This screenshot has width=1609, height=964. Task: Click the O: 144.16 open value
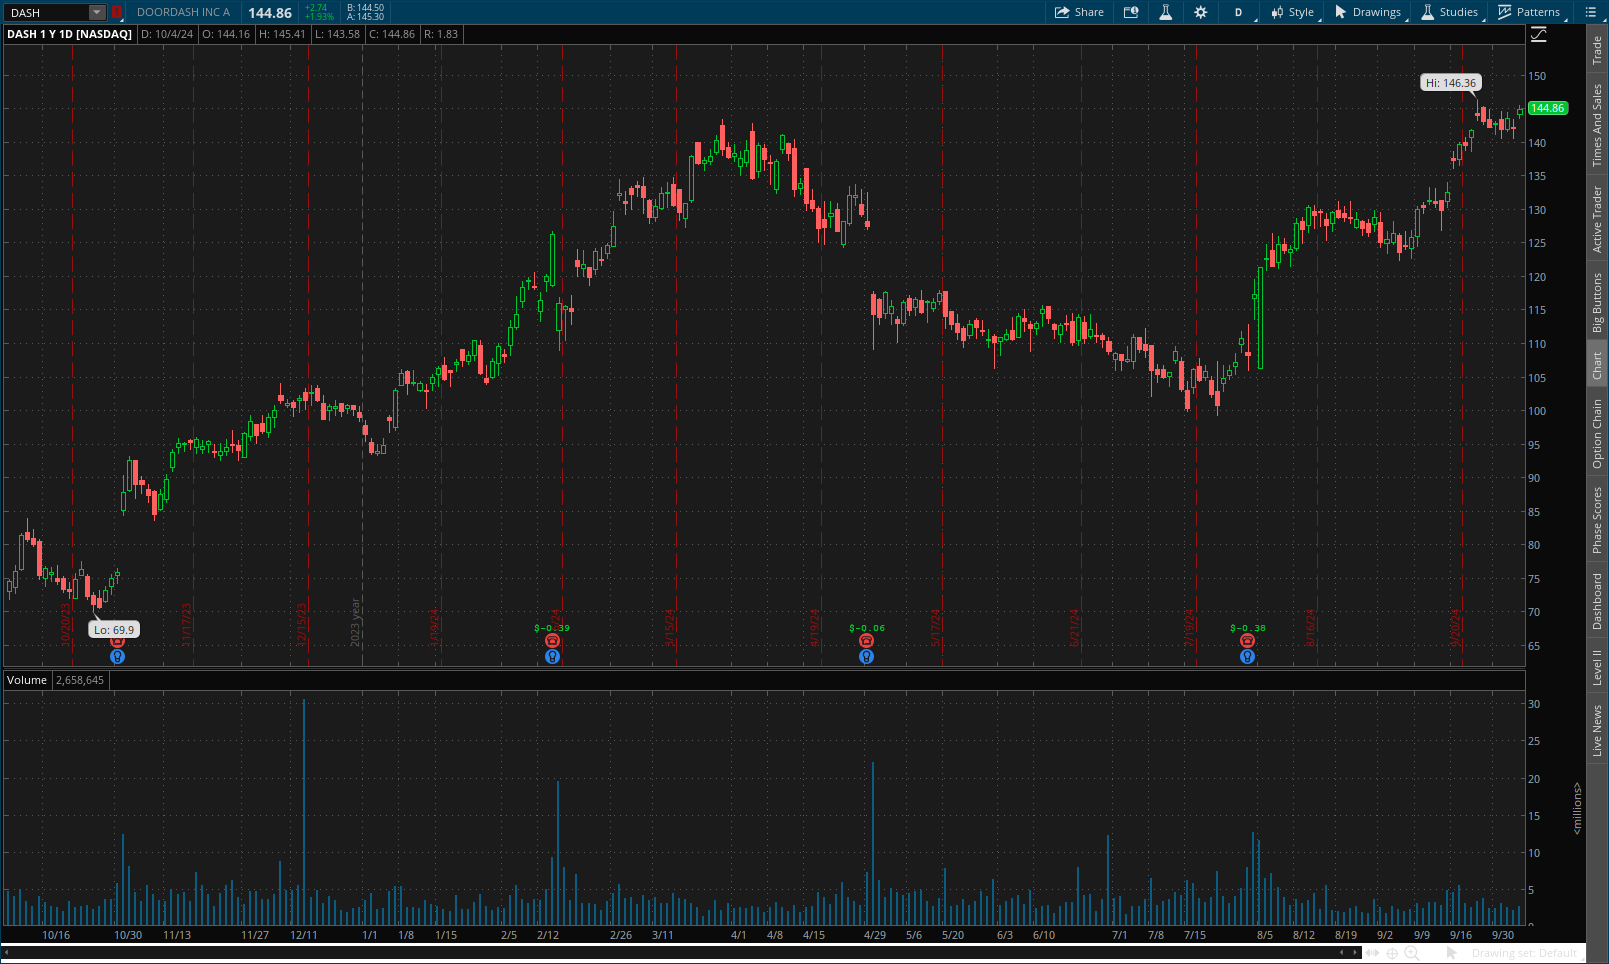(x=226, y=34)
